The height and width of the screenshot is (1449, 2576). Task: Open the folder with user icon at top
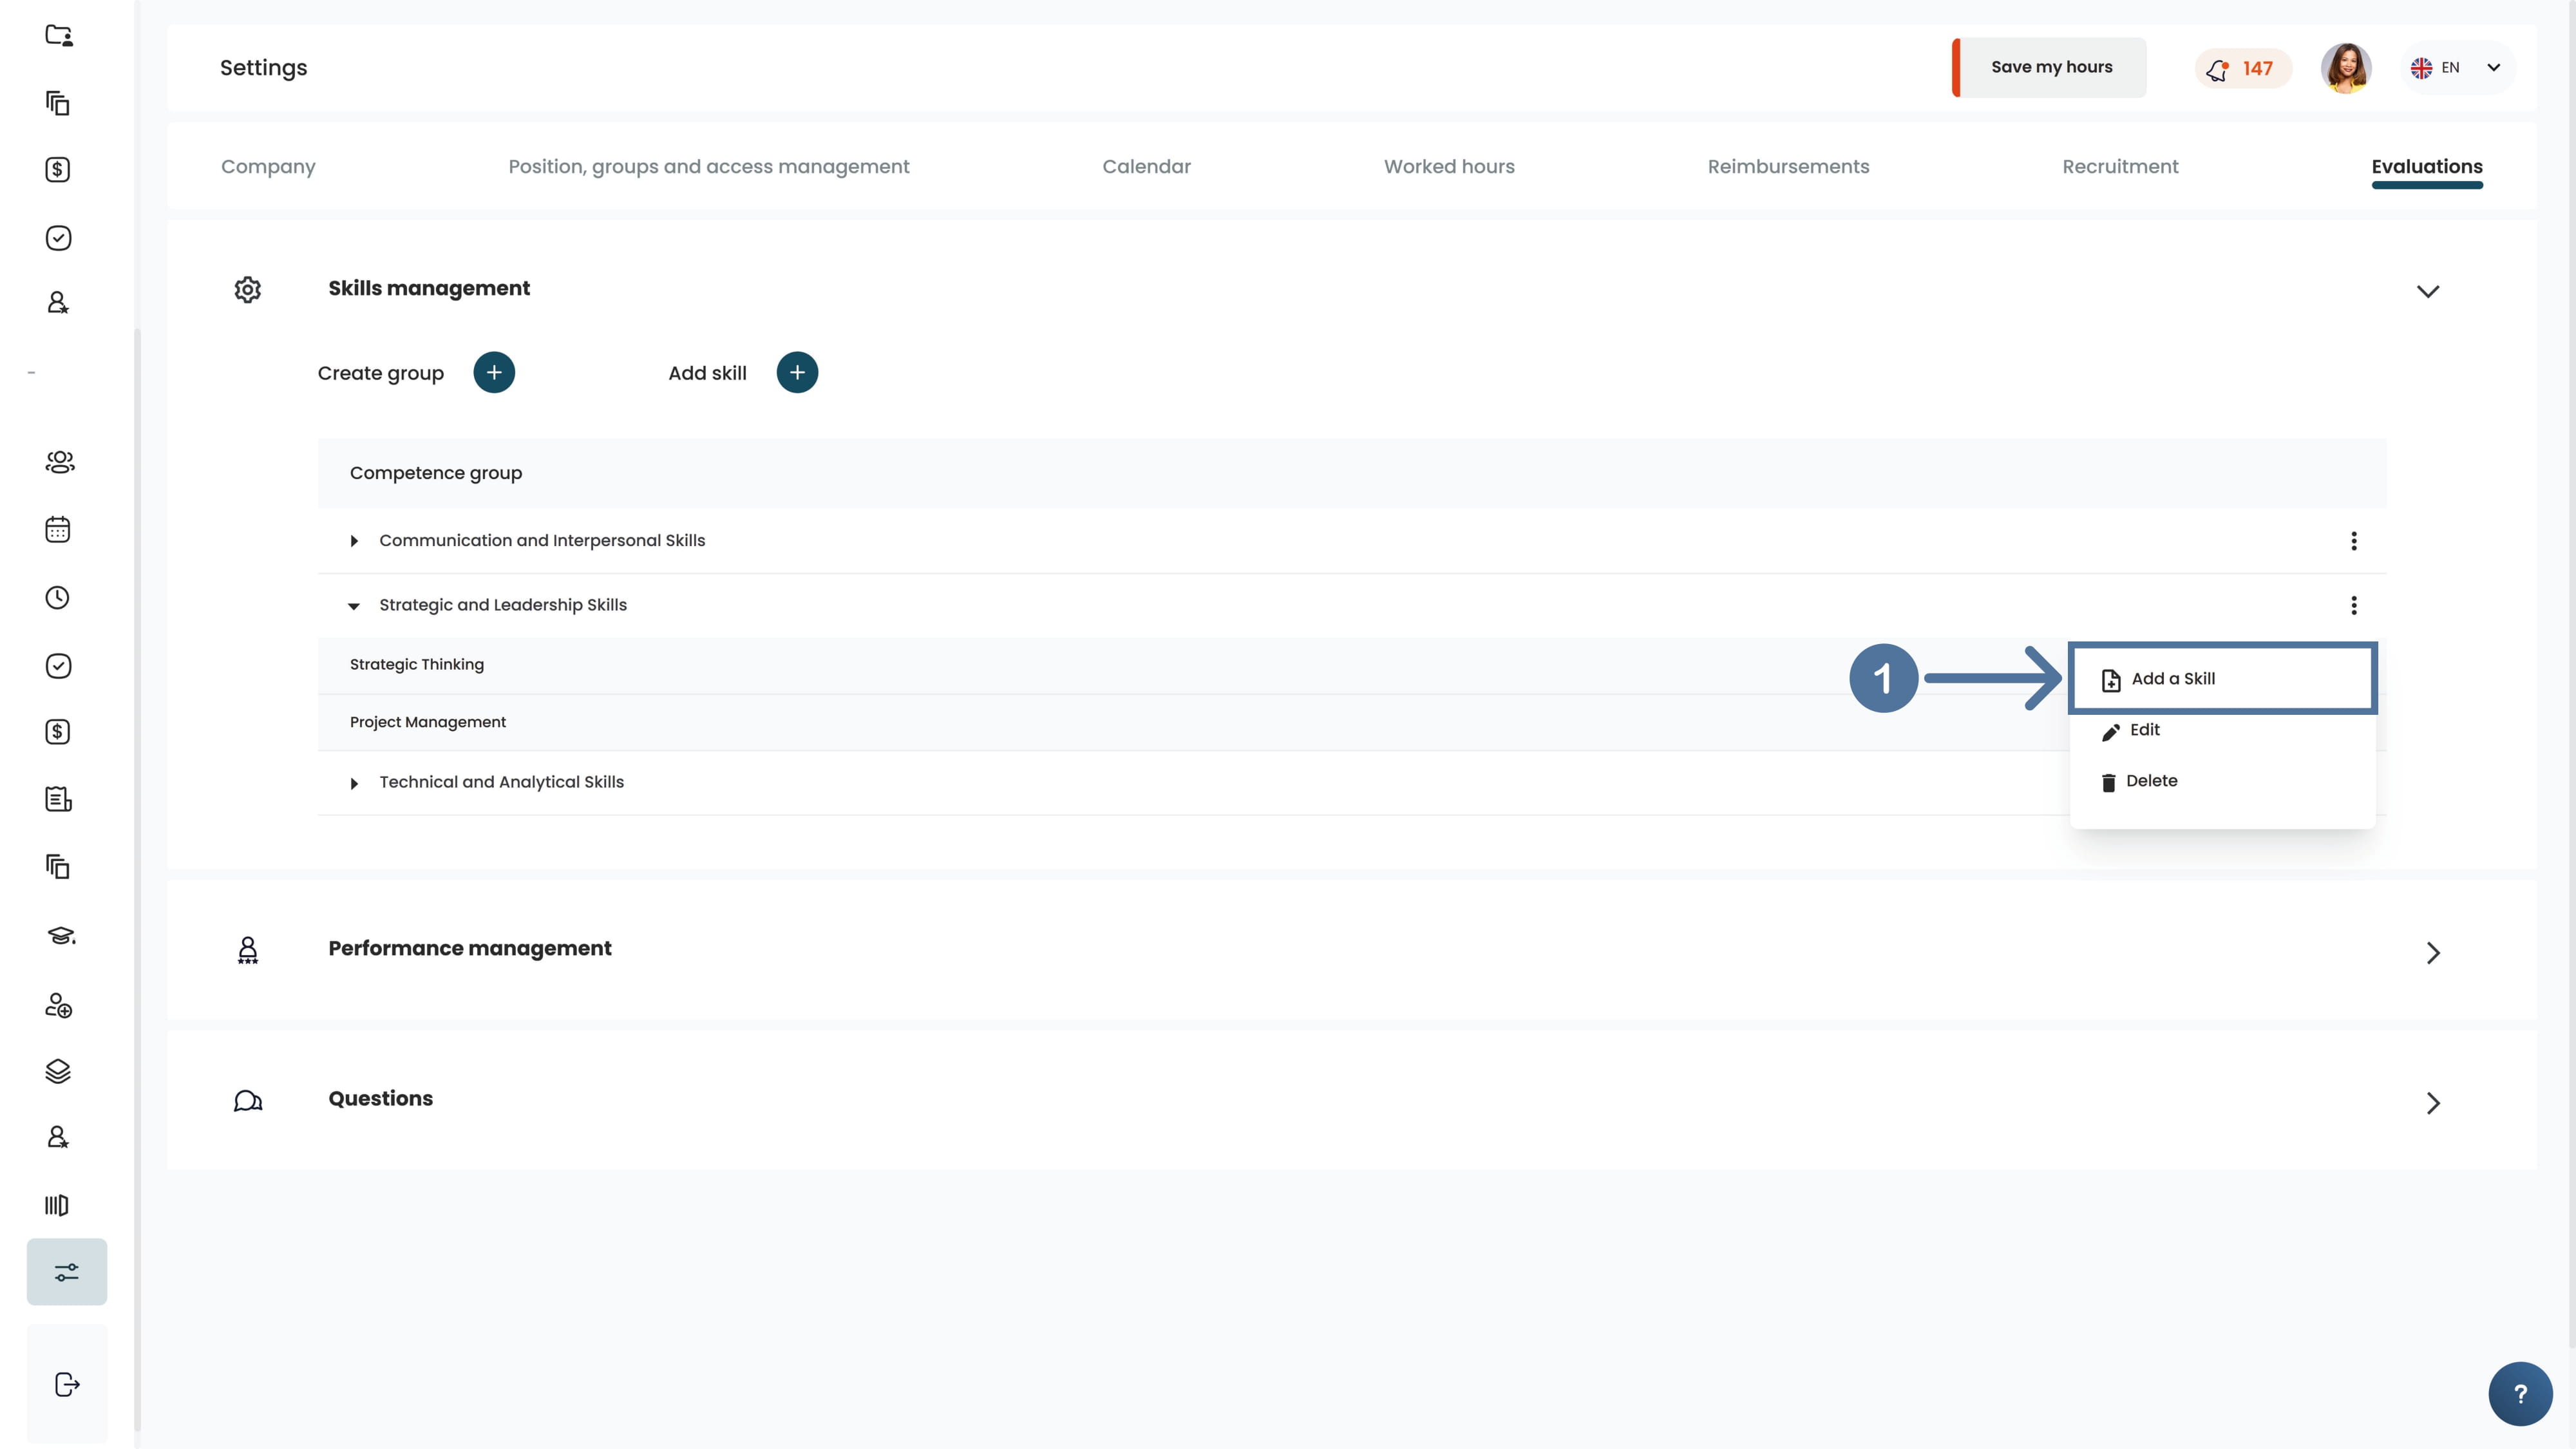point(59,35)
